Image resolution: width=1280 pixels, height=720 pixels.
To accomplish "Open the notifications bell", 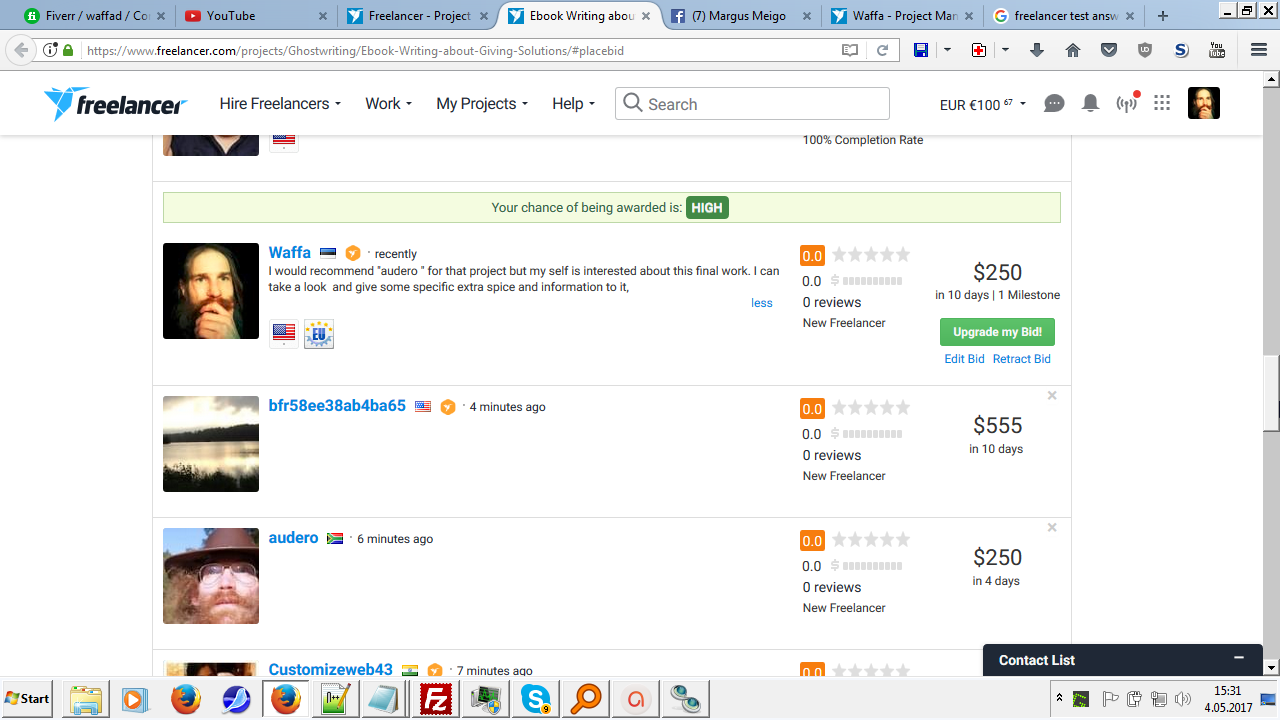I will [x=1090, y=103].
